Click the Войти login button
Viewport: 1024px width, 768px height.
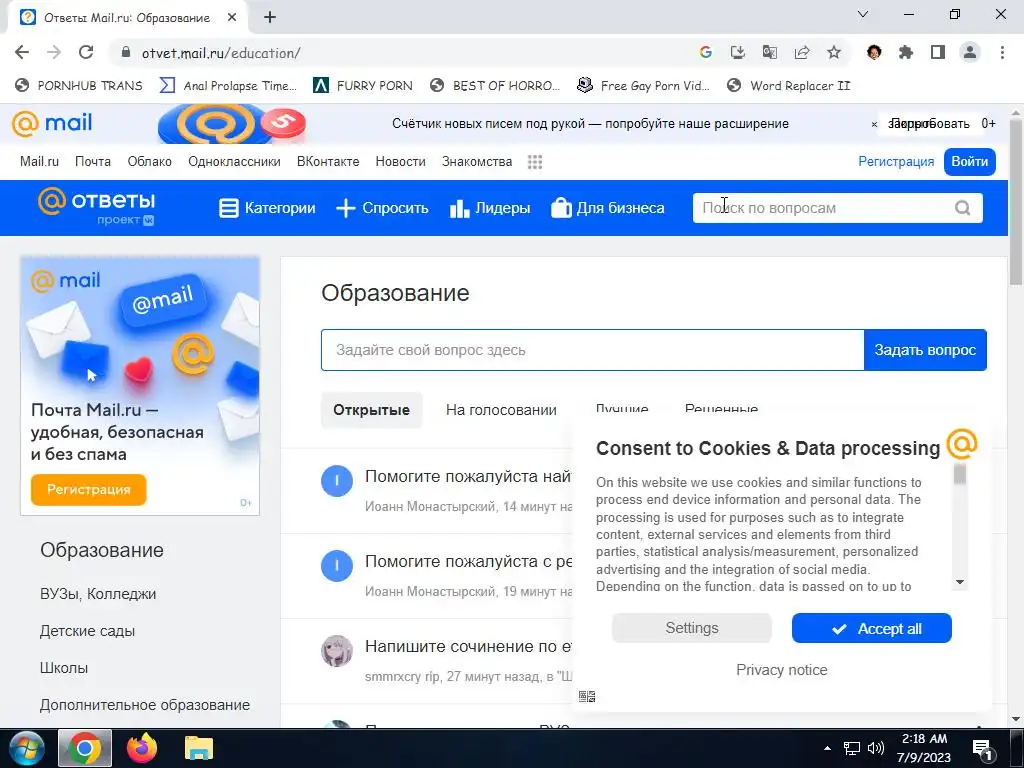click(969, 161)
